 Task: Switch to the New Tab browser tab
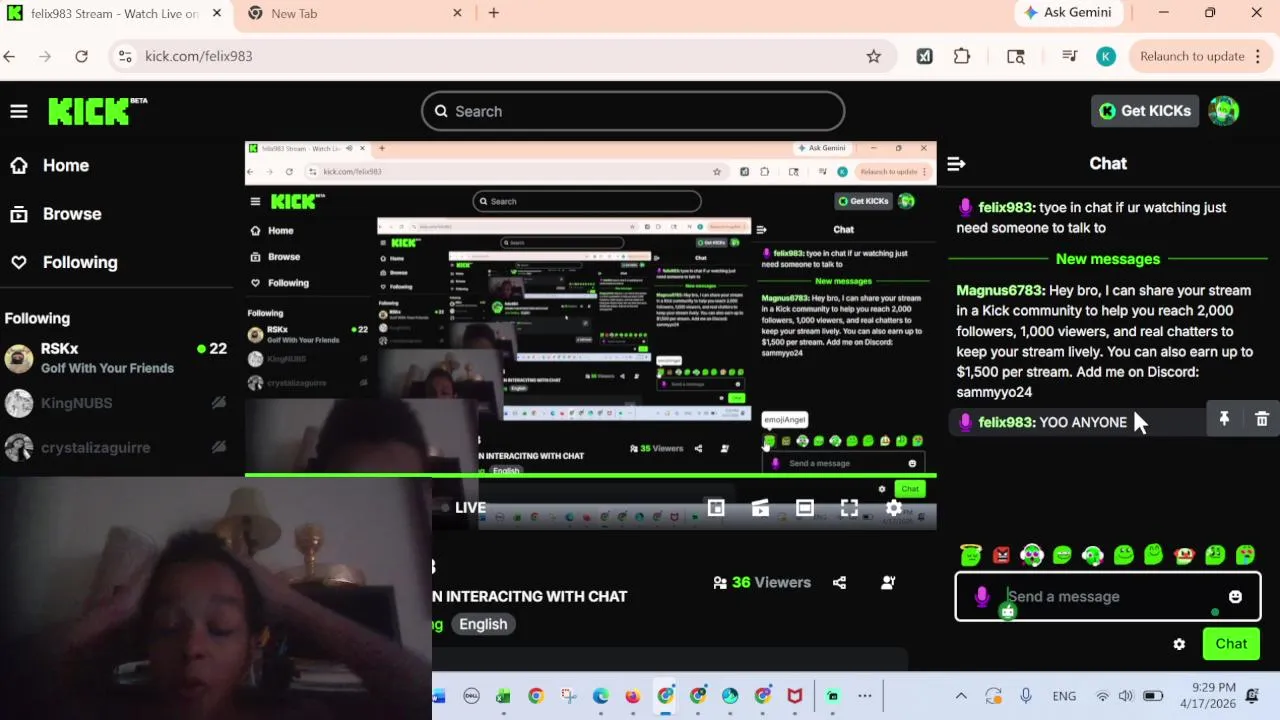pyautogui.click(x=294, y=13)
